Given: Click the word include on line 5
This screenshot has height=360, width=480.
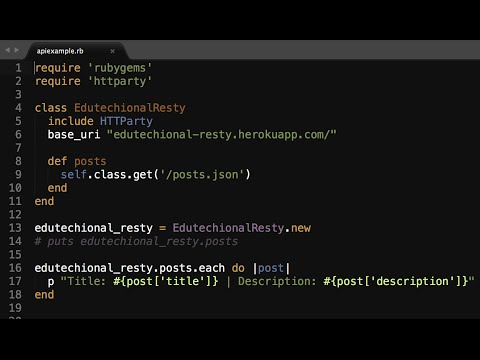Looking at the screenshot, I should [x=71, y=121].
